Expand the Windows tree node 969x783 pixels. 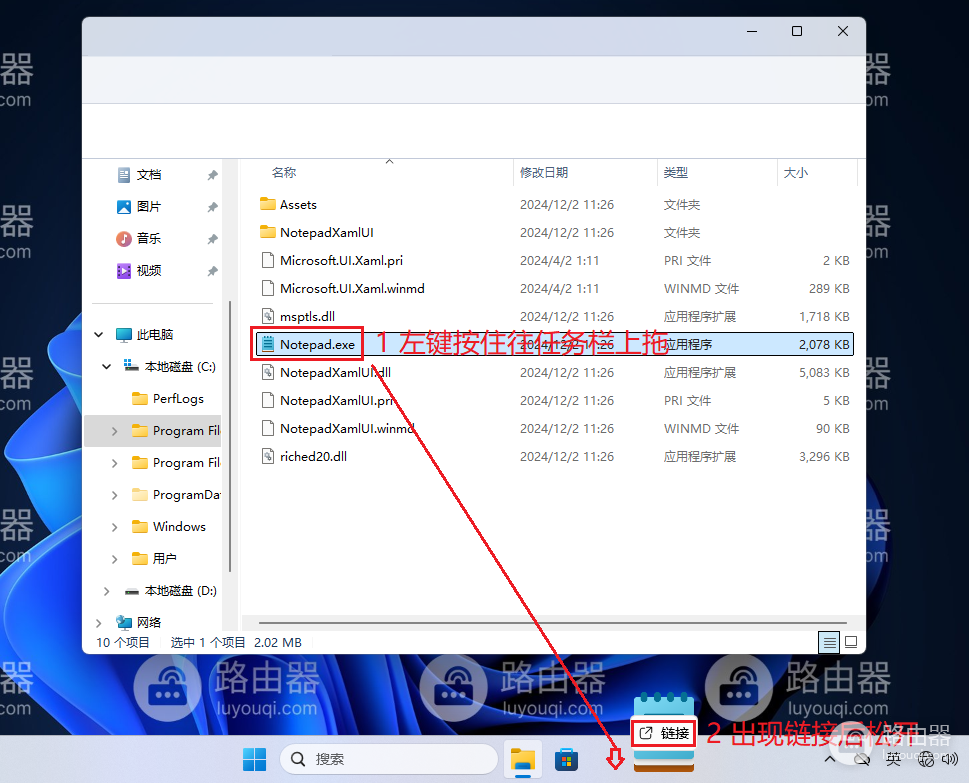(x=114, y=527)
